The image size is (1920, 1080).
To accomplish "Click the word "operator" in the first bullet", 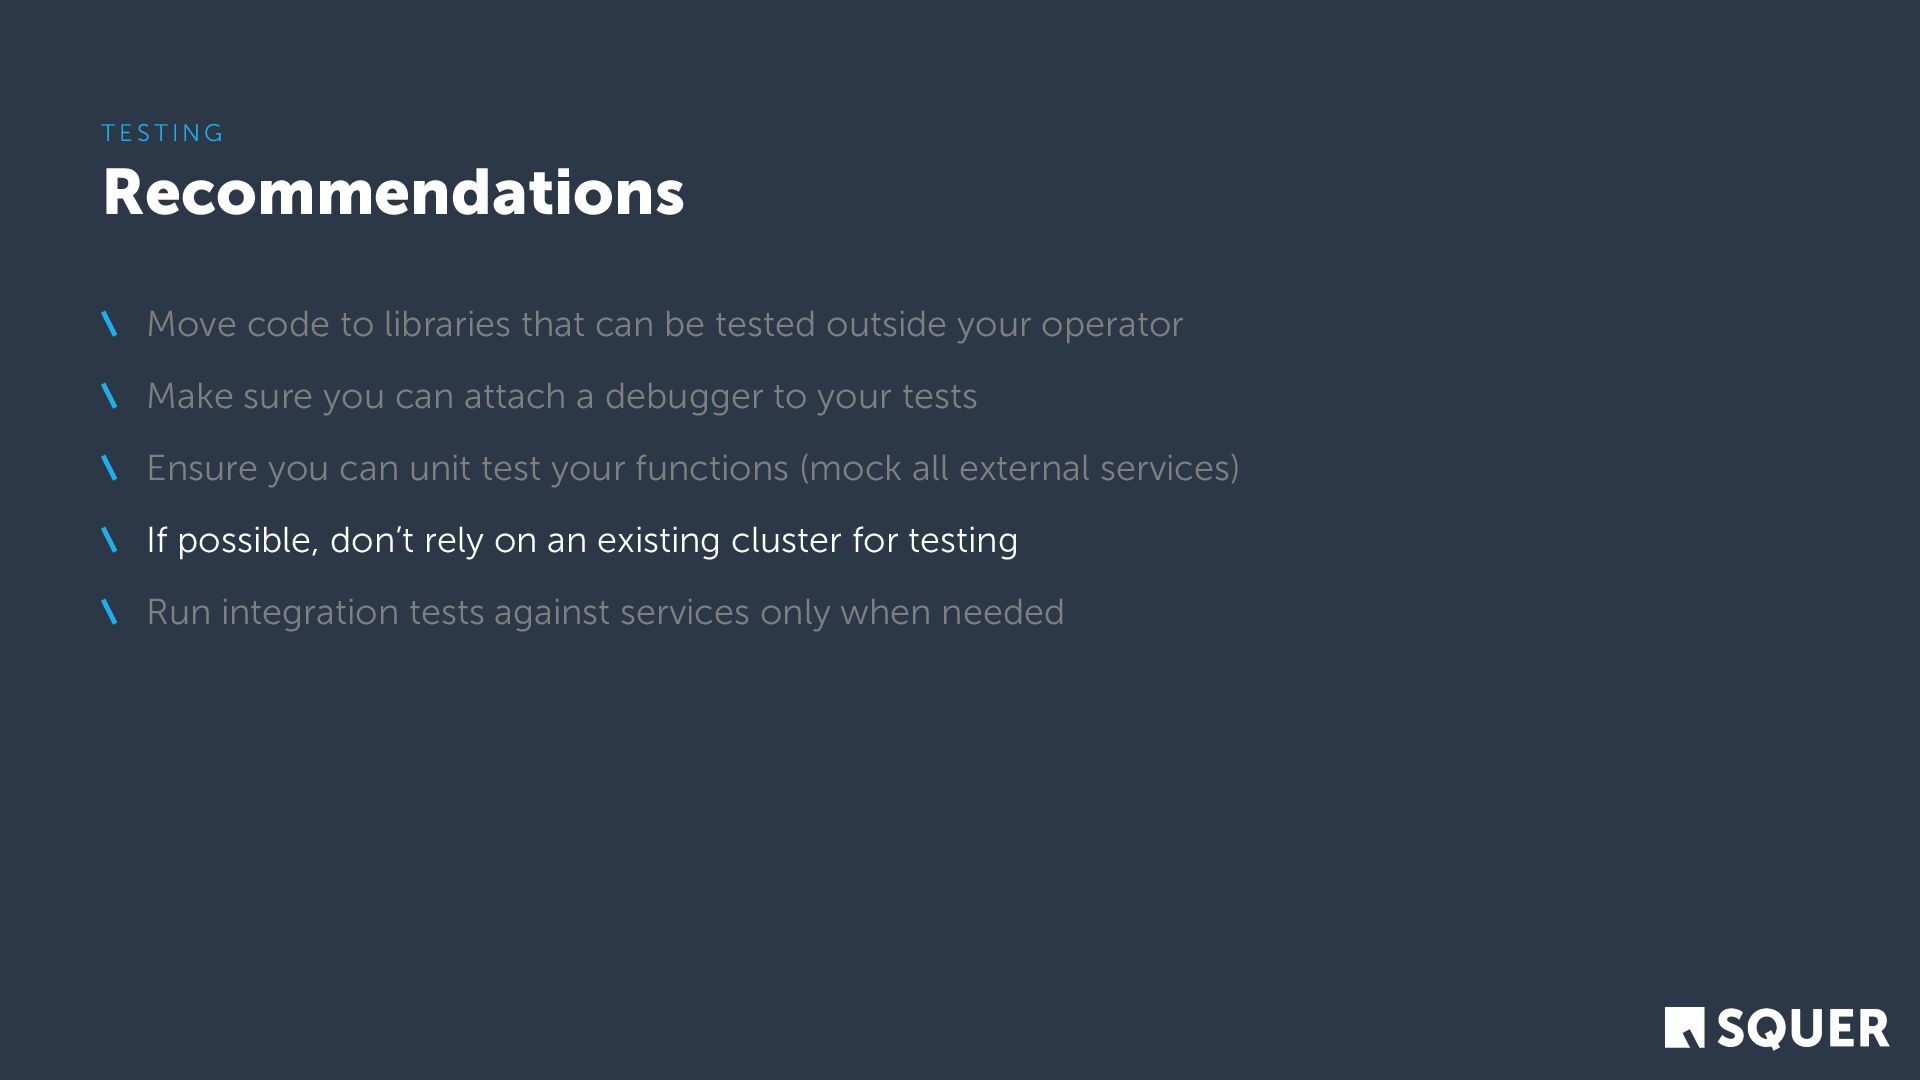I will 1111,324.
